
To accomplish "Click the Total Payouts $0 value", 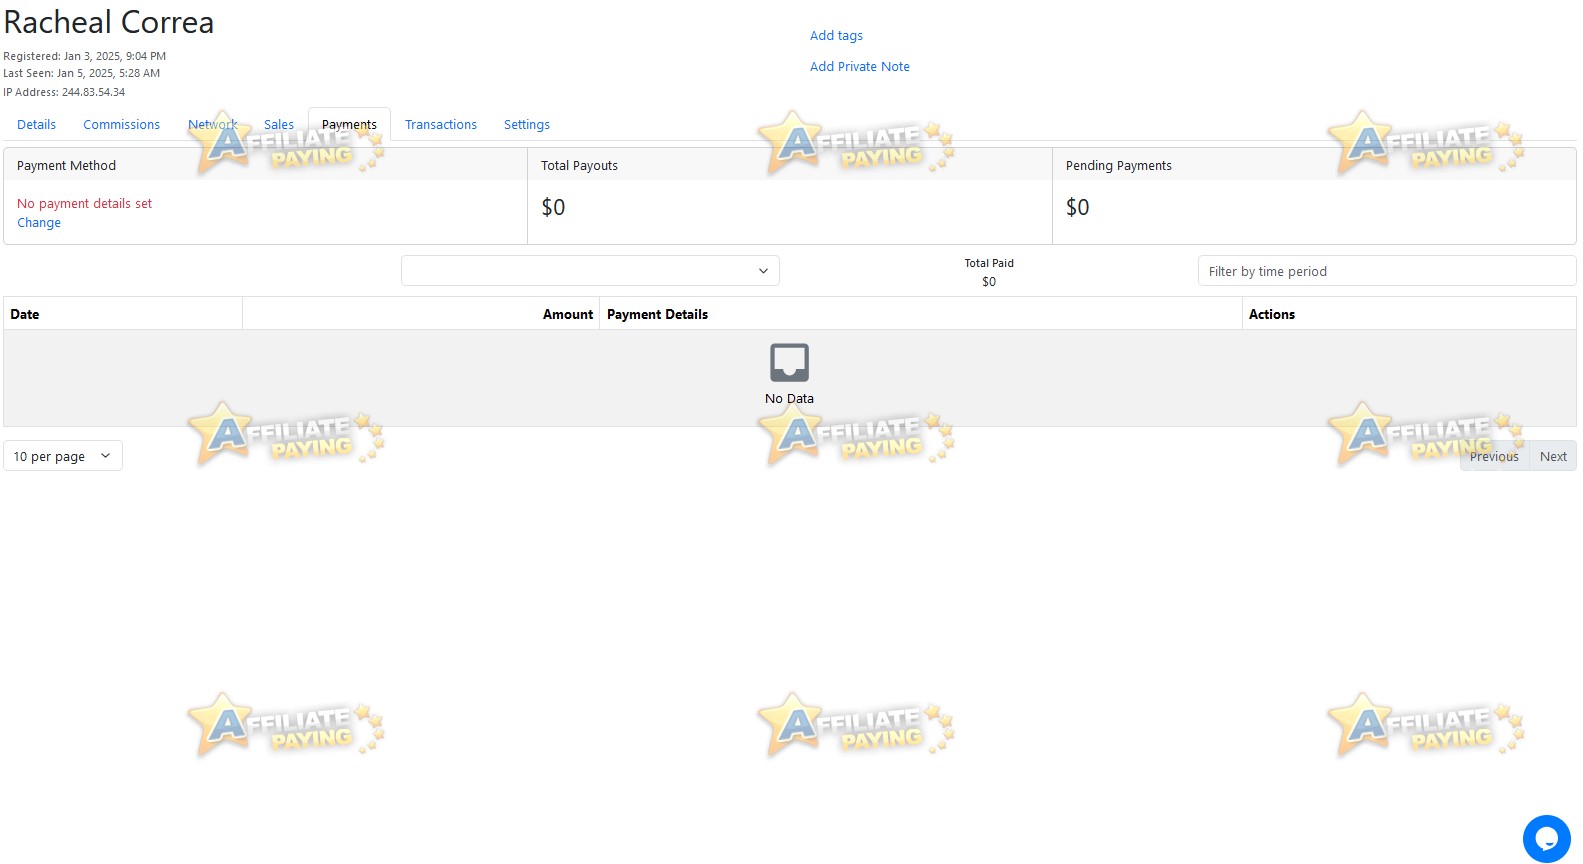I will coord(553,207).
